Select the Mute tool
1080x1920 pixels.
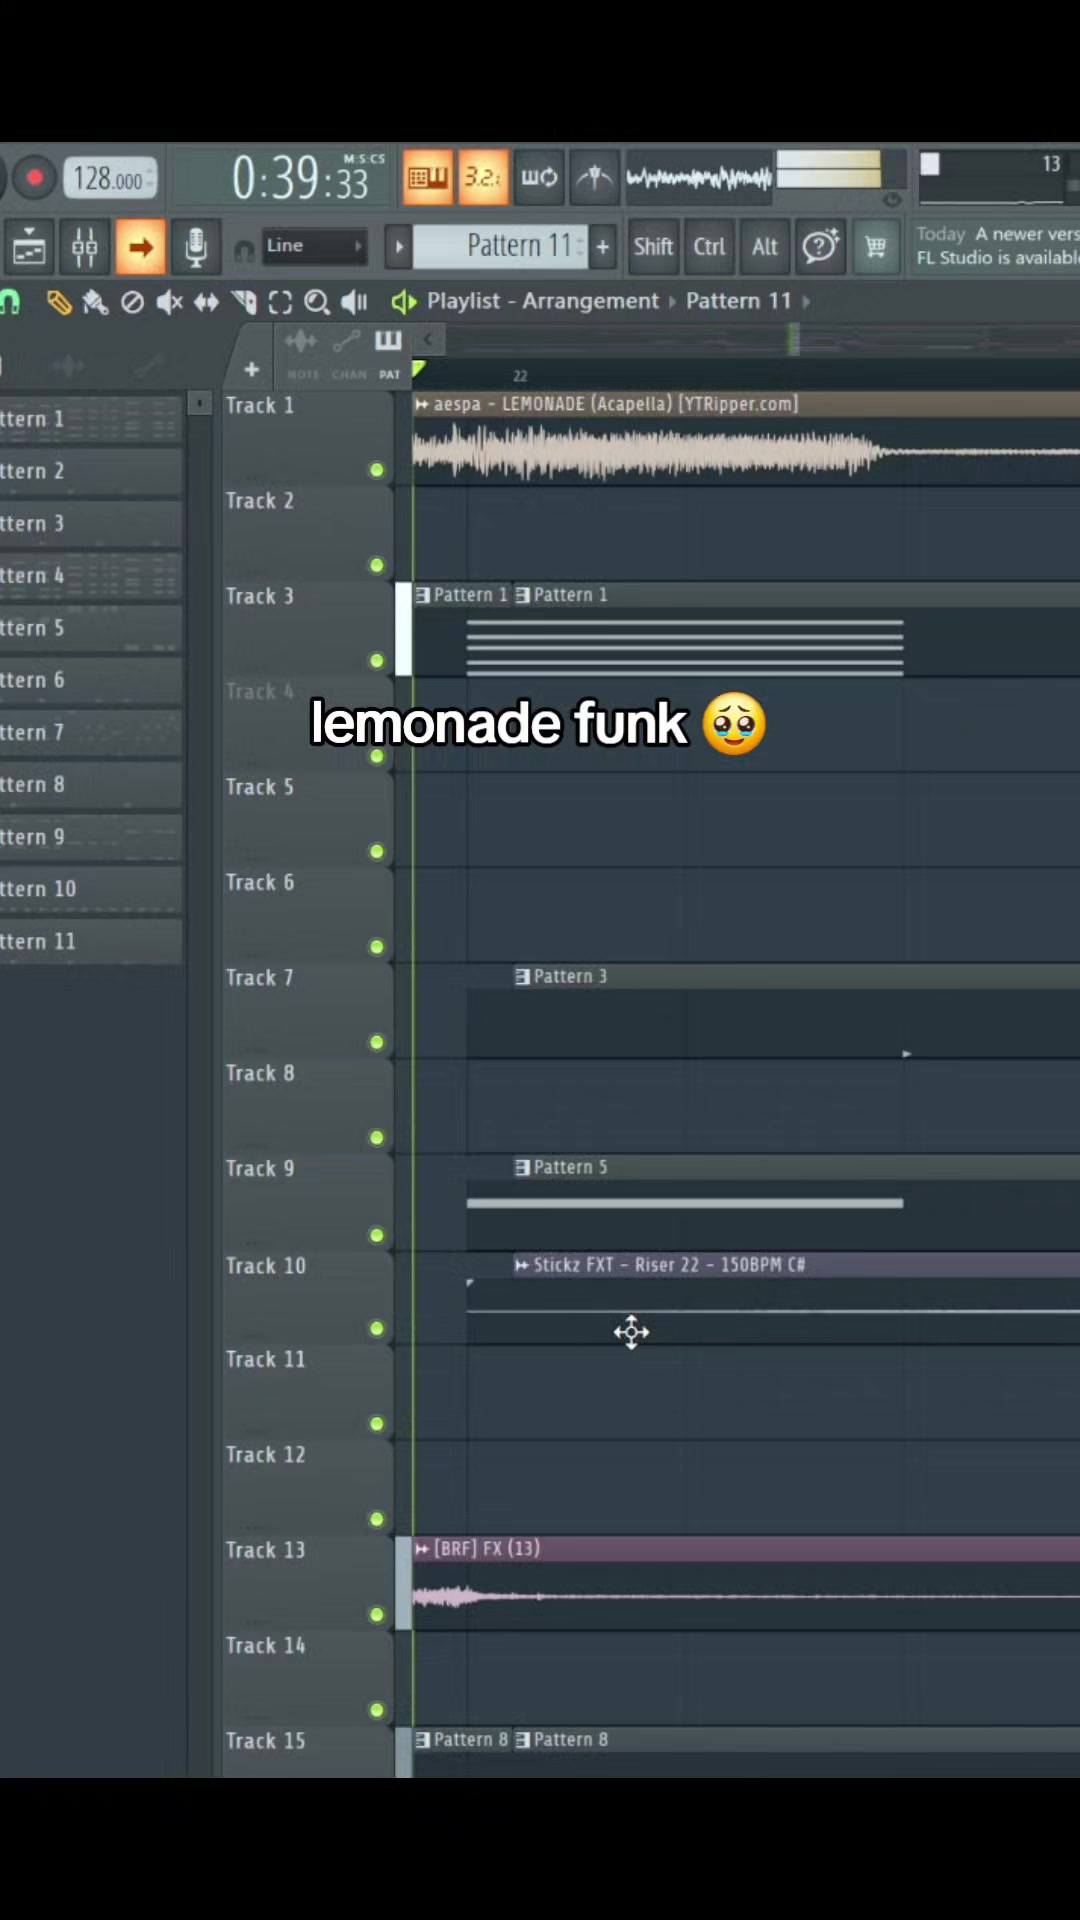pyautogui.click(x=169, y=302)
